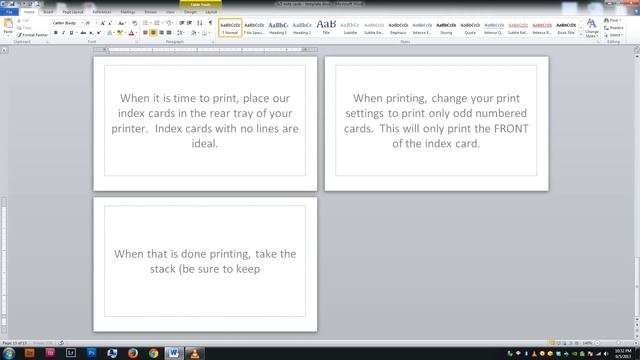Expand the Styles gallery More arrow
Screen dimensions: 640x360
click(x=581, y=35)
